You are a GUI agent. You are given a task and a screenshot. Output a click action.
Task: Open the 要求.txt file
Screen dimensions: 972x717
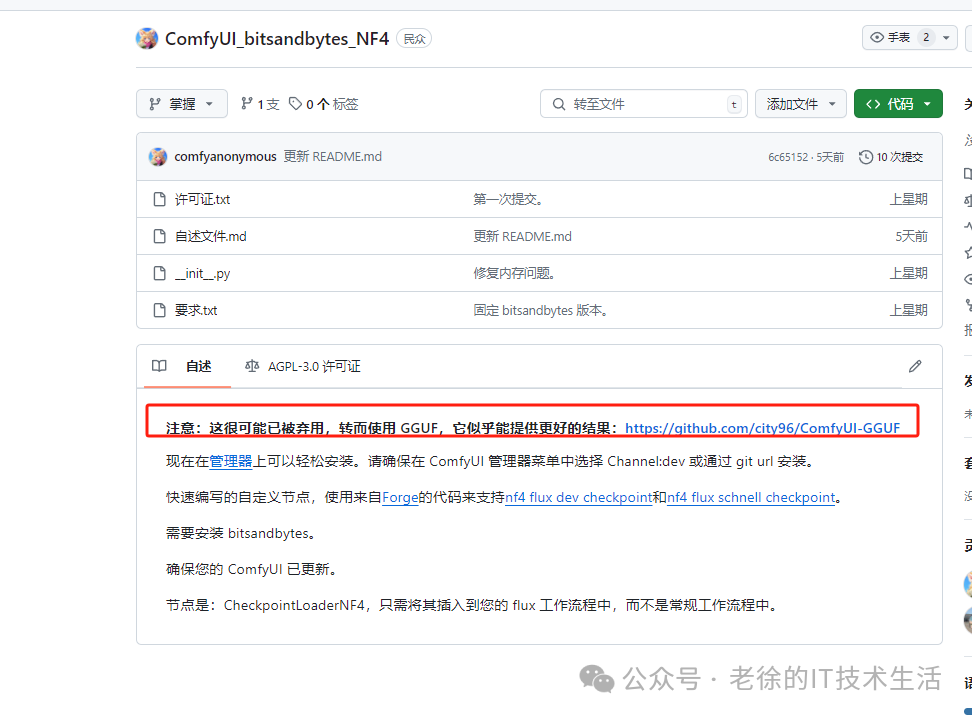point(196,310)
